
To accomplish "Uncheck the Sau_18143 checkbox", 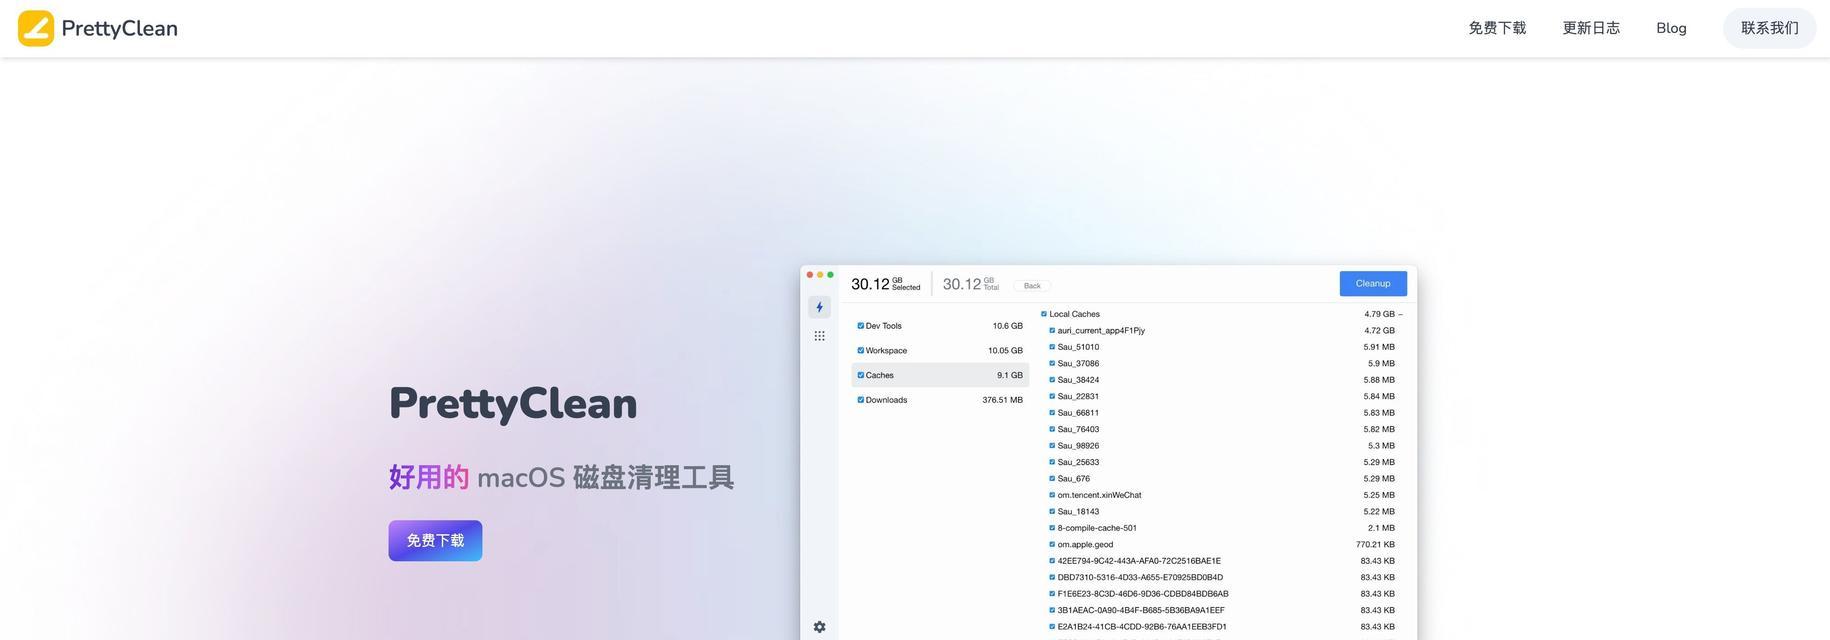I will point(1052,512).
